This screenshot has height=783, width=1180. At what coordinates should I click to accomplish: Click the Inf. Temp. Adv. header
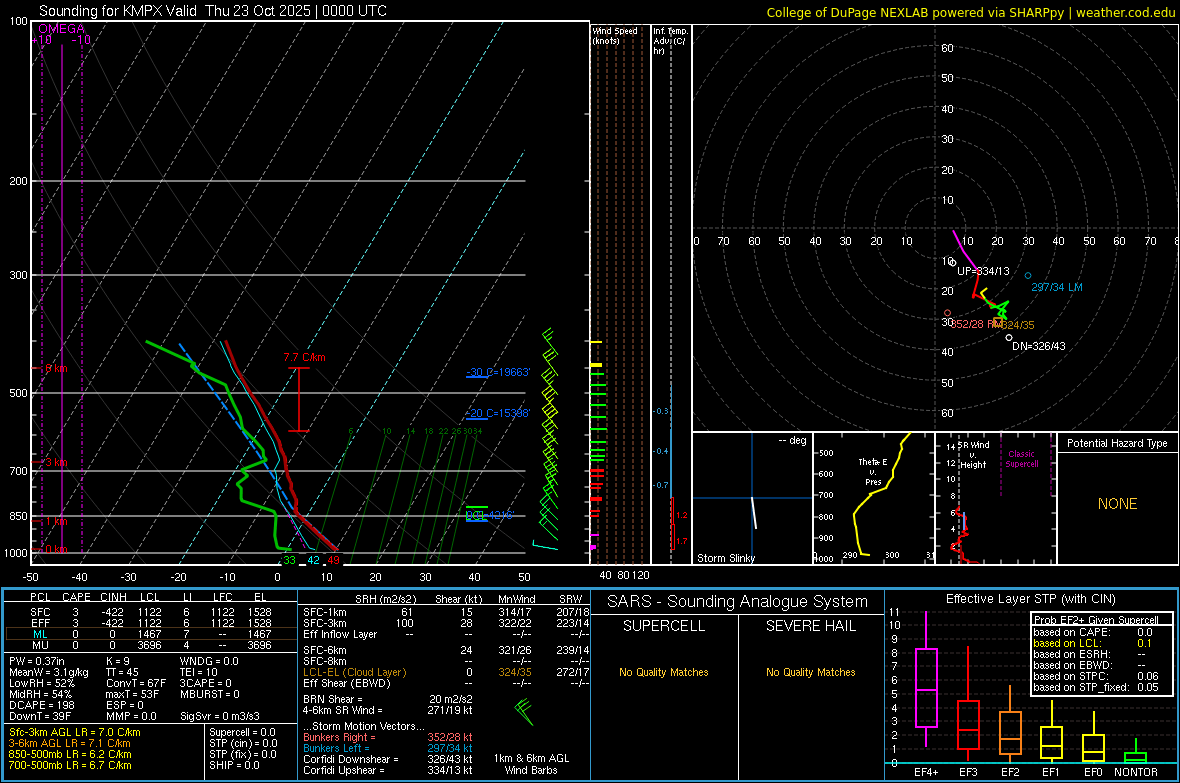[670, 41]
